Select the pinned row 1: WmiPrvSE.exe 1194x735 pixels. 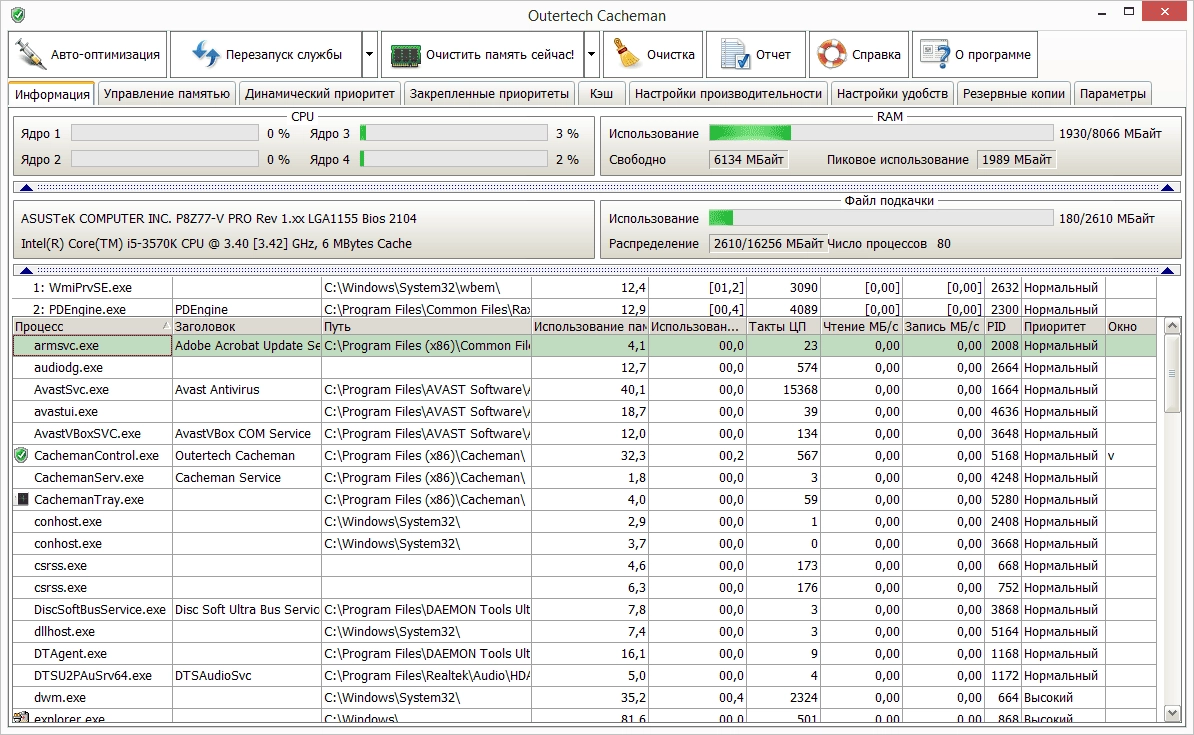[584, 288]
